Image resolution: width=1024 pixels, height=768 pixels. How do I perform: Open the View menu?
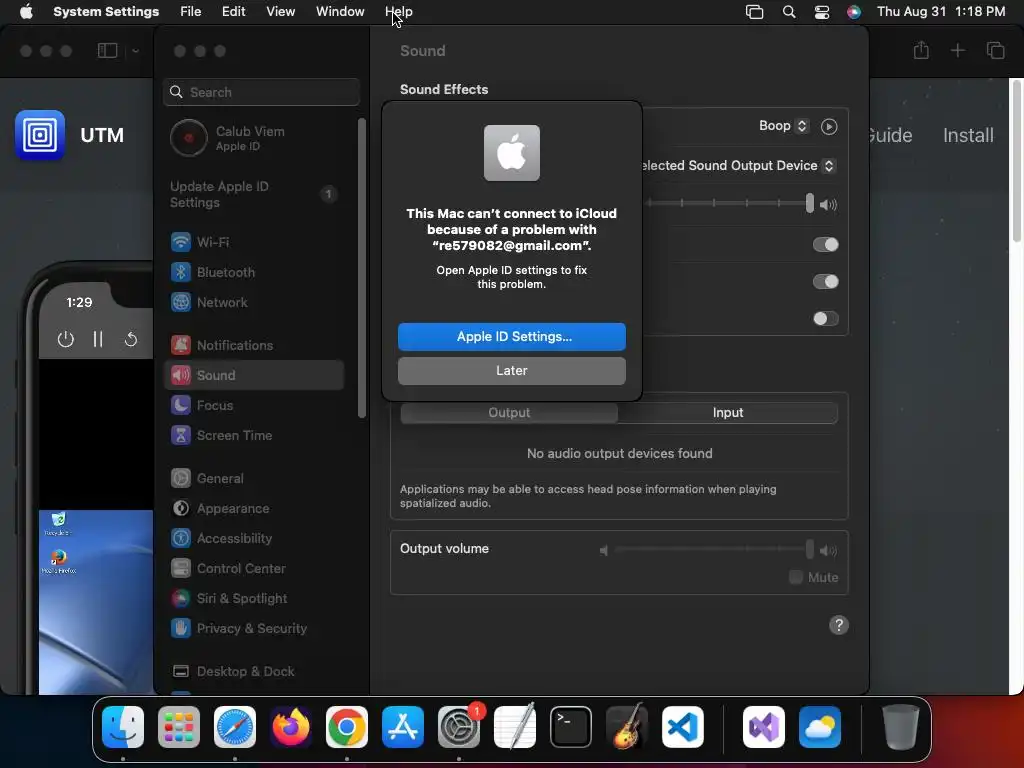[x=280, y=12]
